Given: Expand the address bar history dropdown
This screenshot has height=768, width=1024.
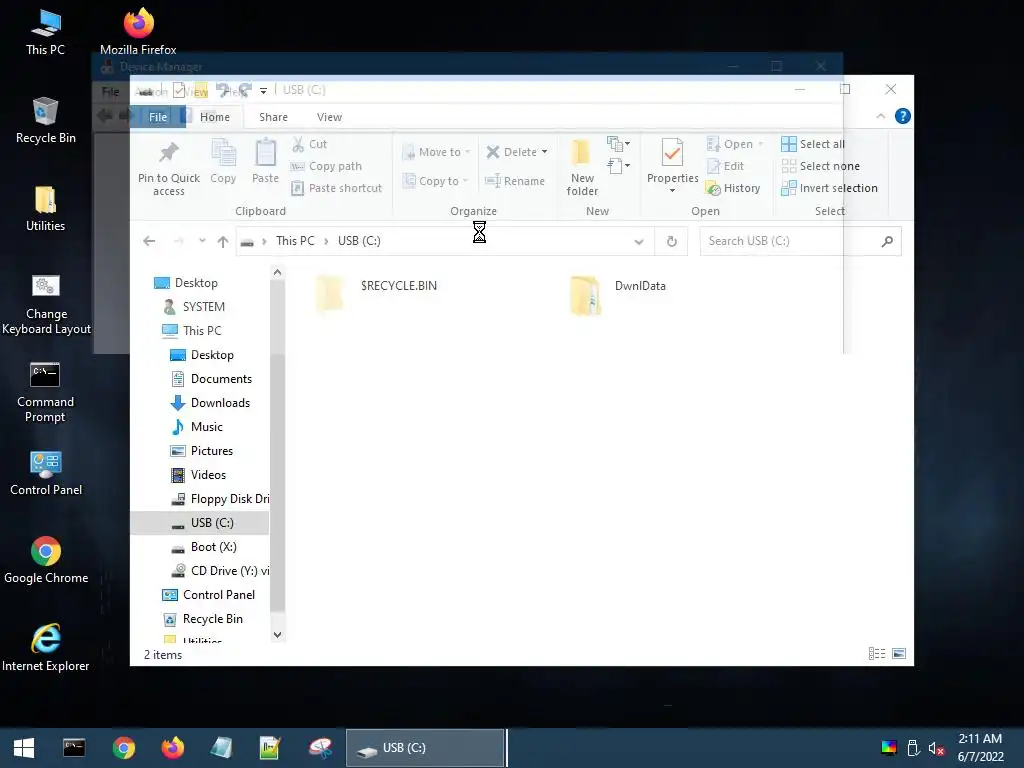Looking at the screenshot, I should pos(639,242).
